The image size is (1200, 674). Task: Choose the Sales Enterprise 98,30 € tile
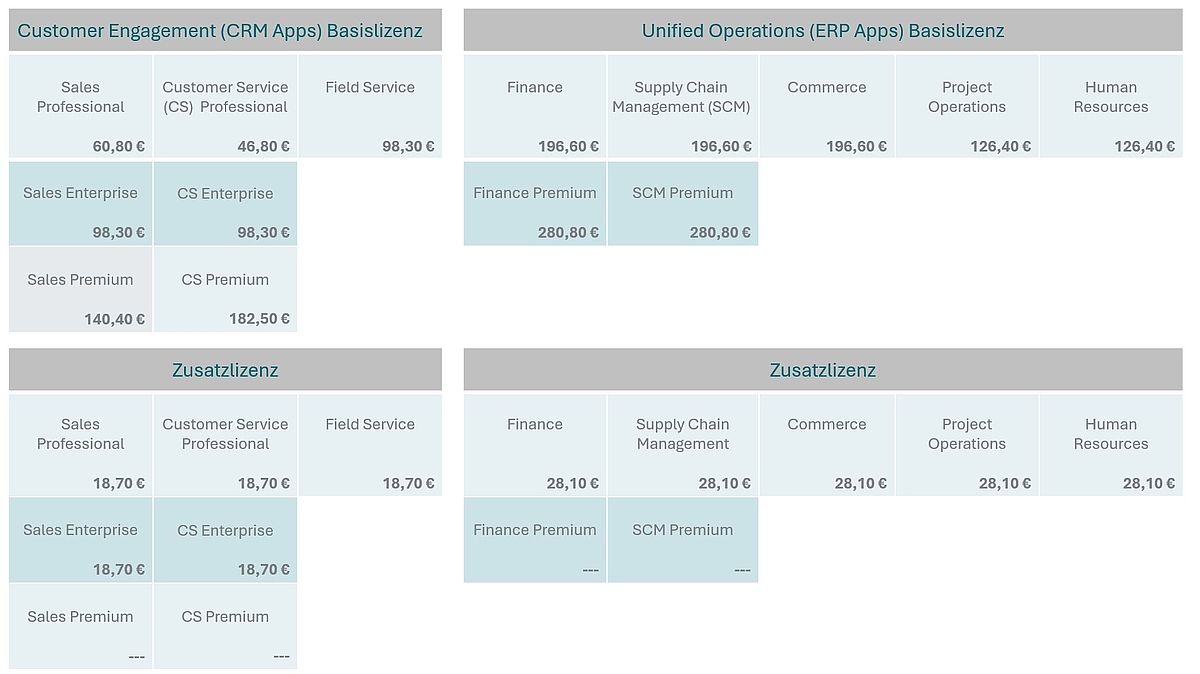coord(80,204)
